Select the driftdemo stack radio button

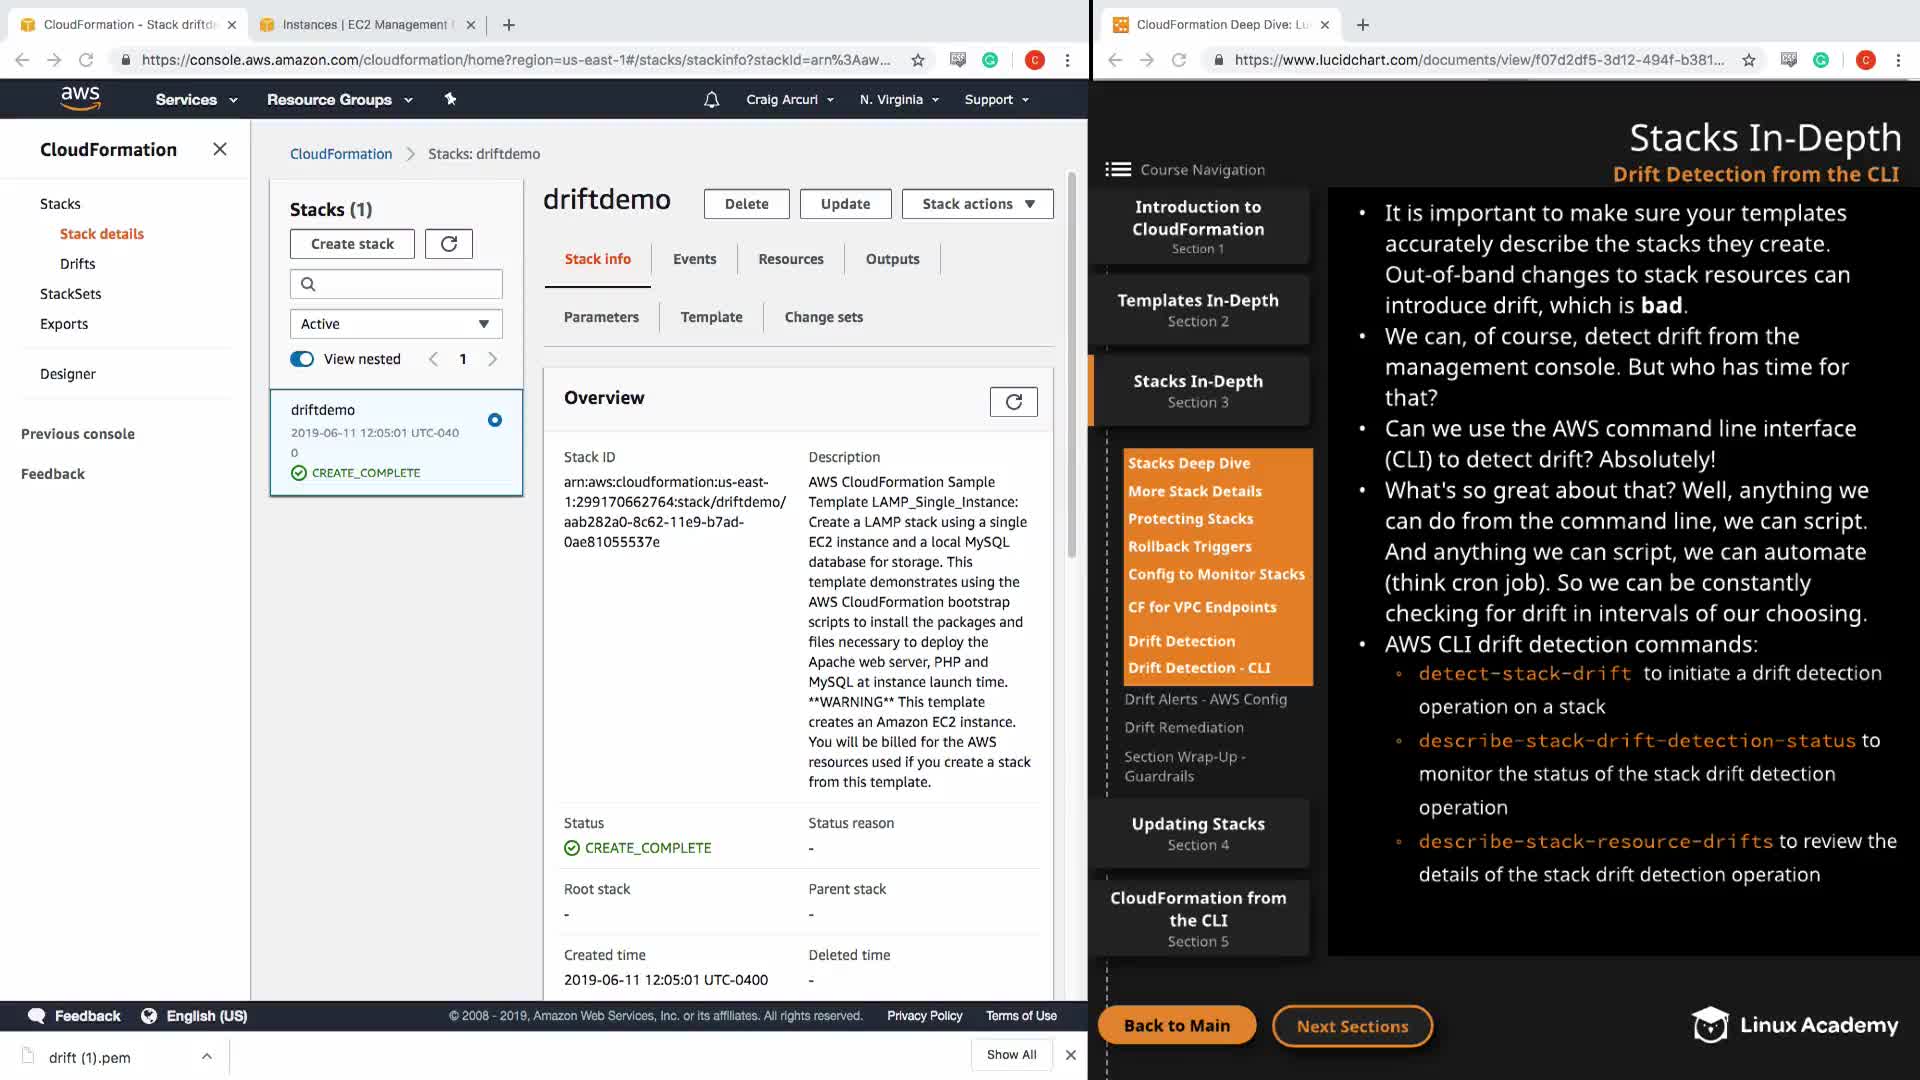[495, 420]
